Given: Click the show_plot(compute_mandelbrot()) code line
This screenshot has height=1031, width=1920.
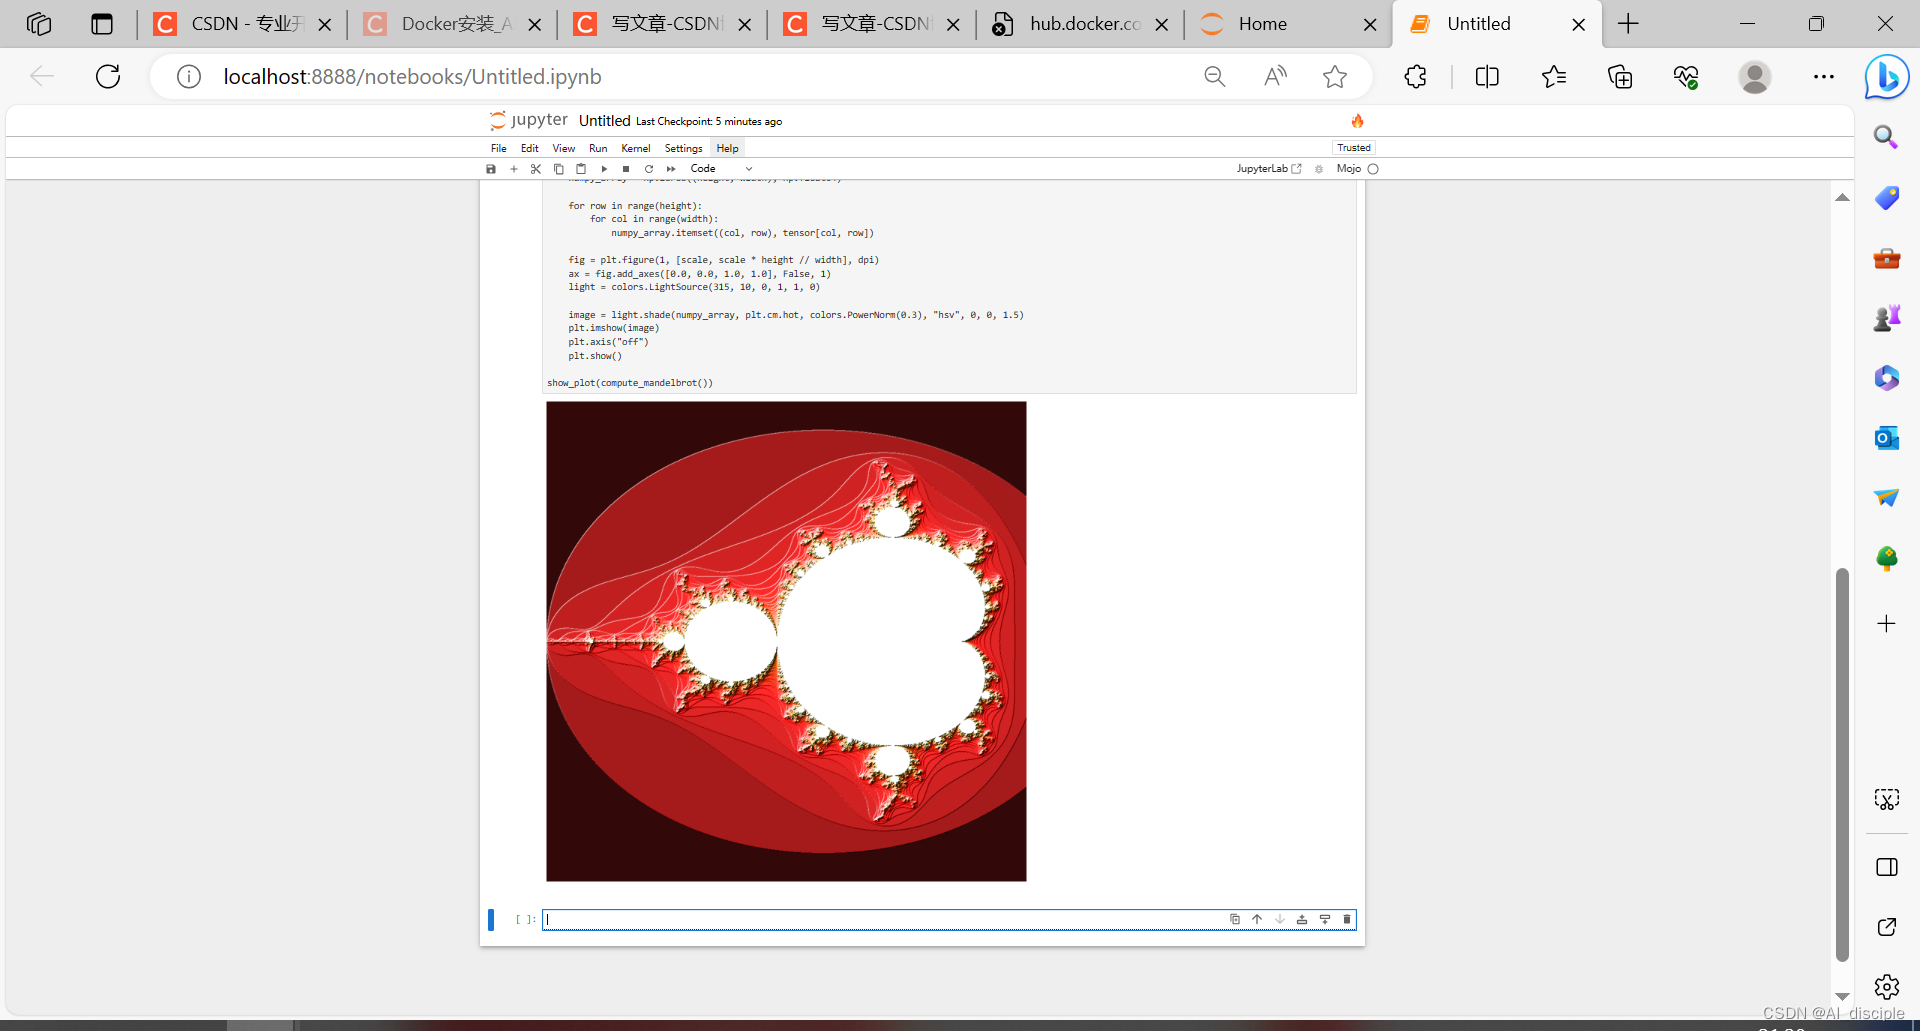Looking at the screenshot, I should pyautogui.click(x=630, y=383).
